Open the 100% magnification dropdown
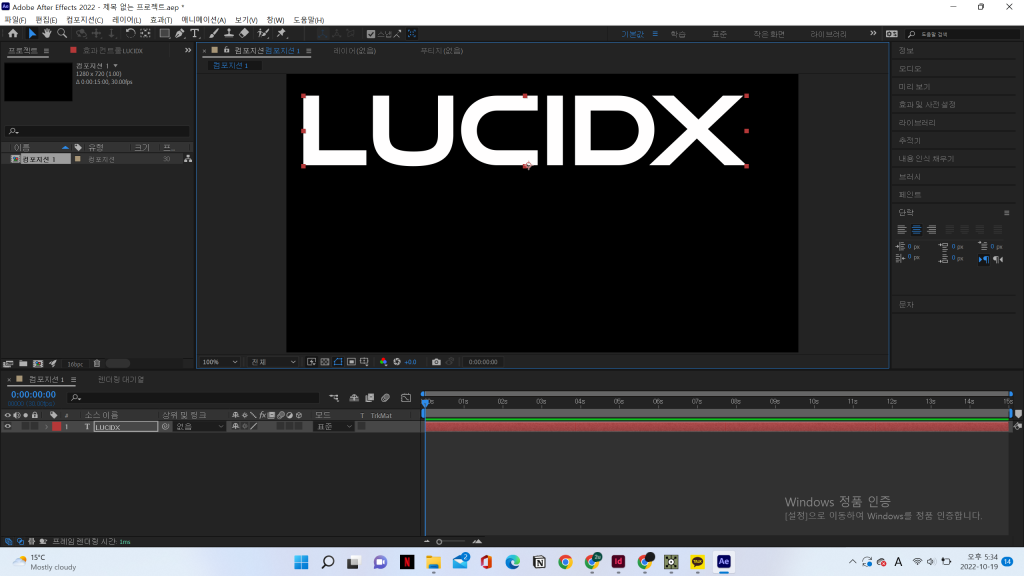 coord(219,362)
